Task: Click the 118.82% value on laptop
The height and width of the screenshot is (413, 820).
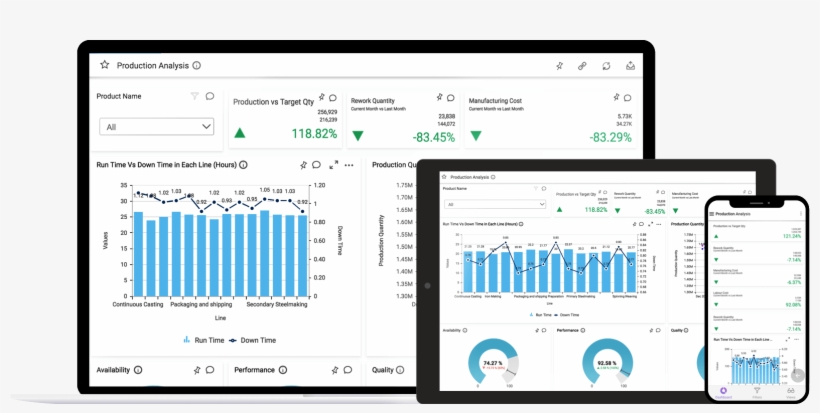Action: point(314,134)
